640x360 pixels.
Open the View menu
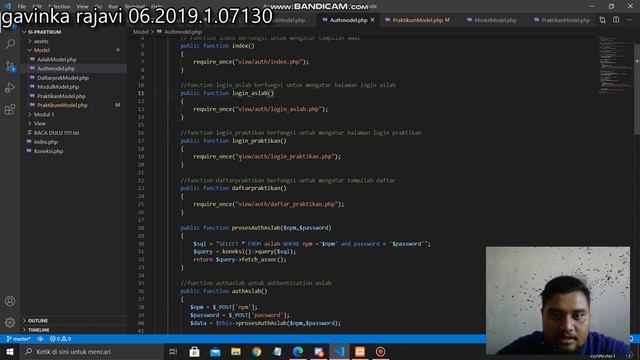[82, 7]
